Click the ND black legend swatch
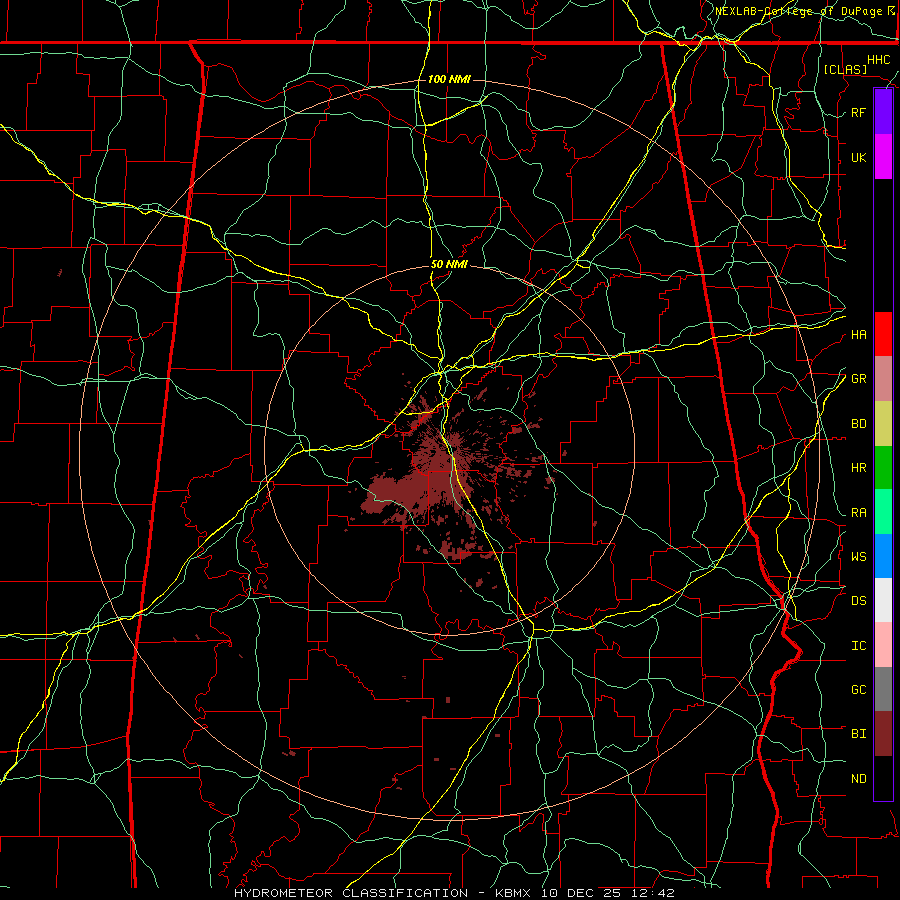900x900 pixels. [x=883, y=778]
